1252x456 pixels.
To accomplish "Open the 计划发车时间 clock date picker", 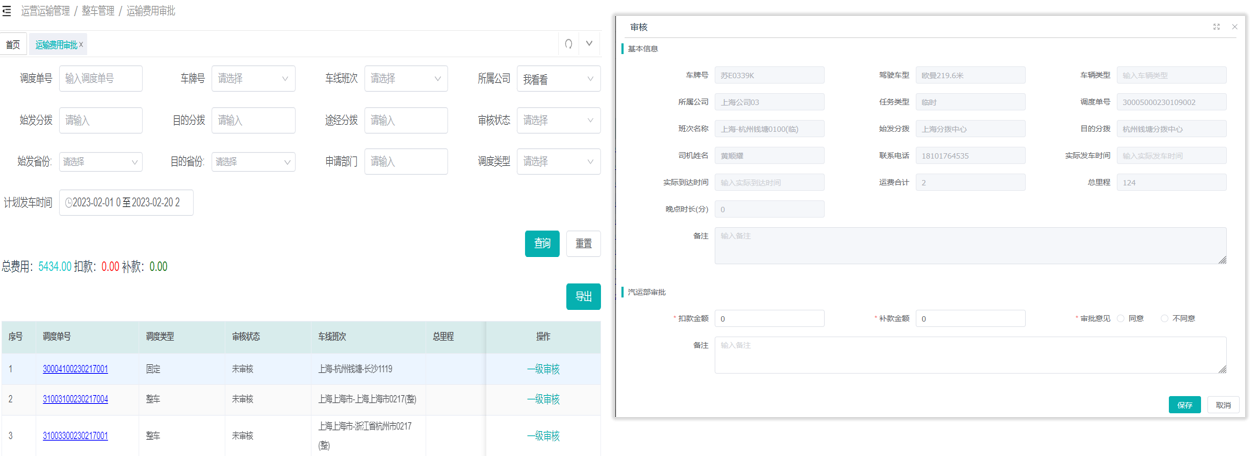I will click(x=69, y=203).
